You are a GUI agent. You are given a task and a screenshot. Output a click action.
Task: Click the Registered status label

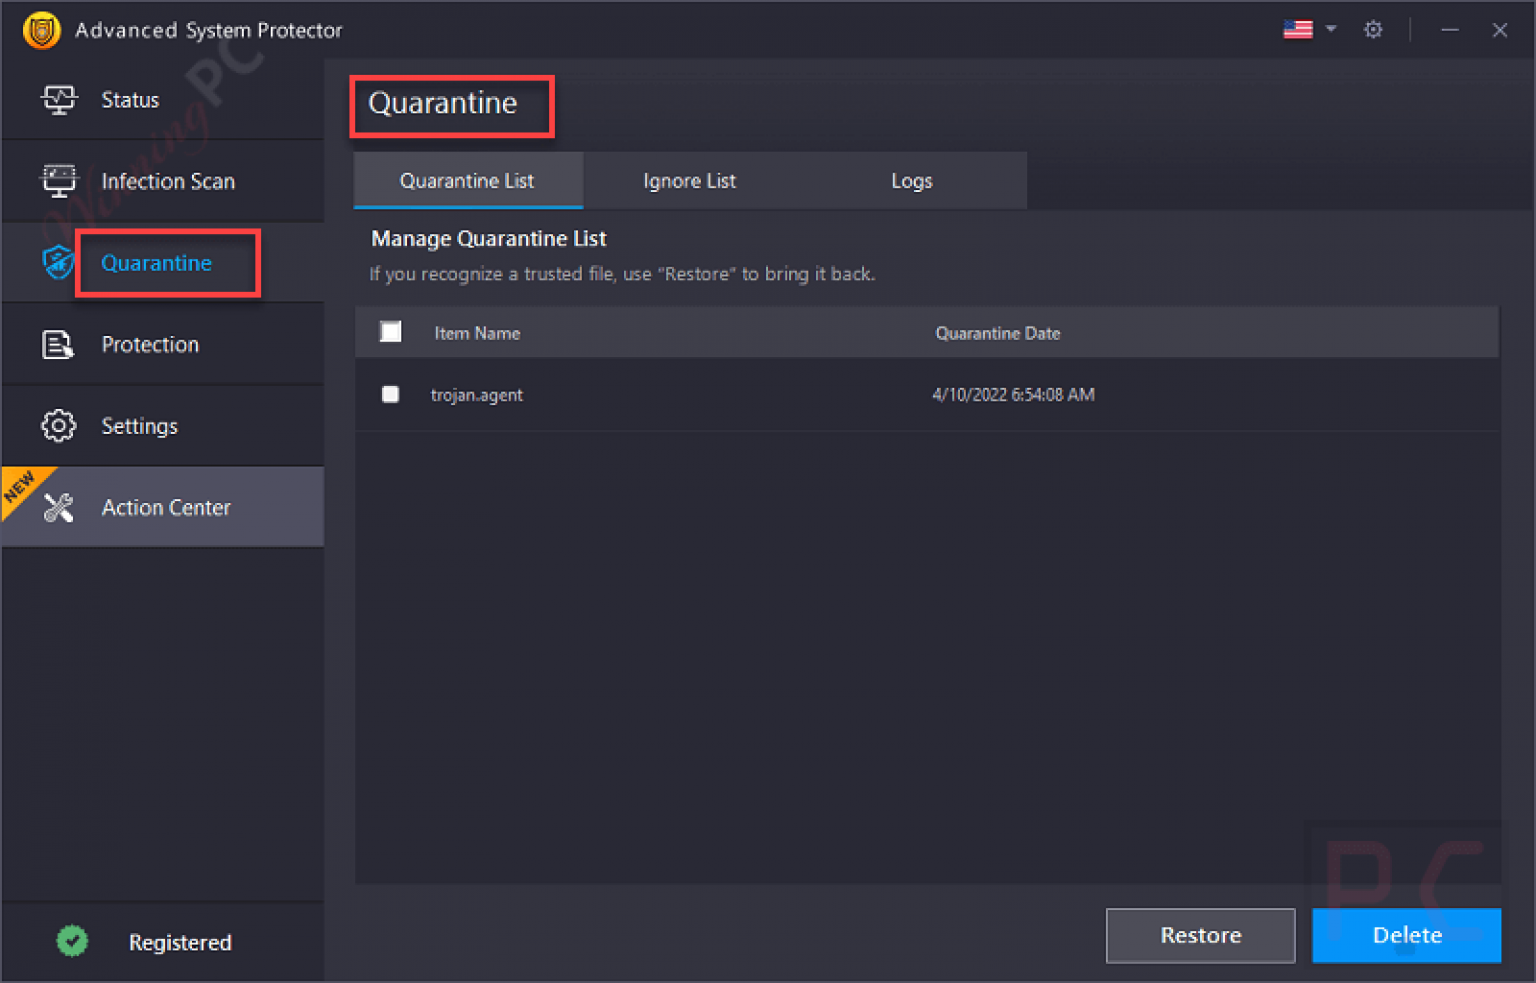[180, 942]
